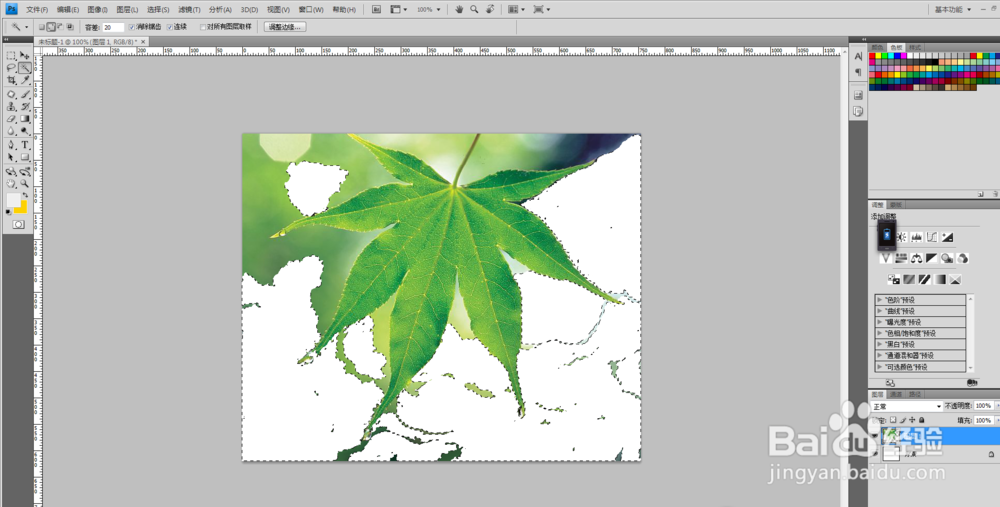Select the Brush tool
This screenshot has height=507, width=1000.
click(25, 94)
